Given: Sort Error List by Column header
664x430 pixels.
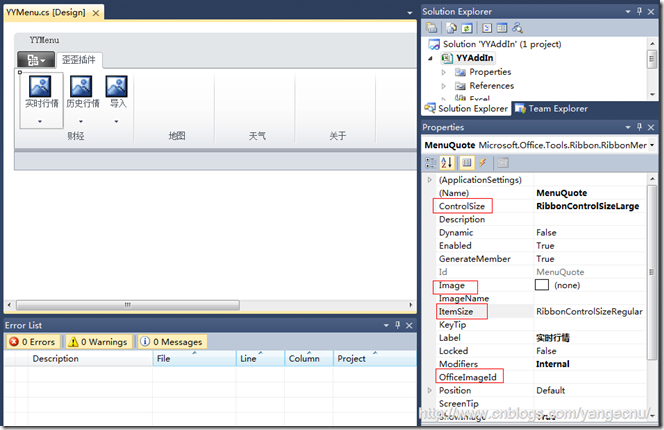Looking at the screenshot, I should pos(309,358).
